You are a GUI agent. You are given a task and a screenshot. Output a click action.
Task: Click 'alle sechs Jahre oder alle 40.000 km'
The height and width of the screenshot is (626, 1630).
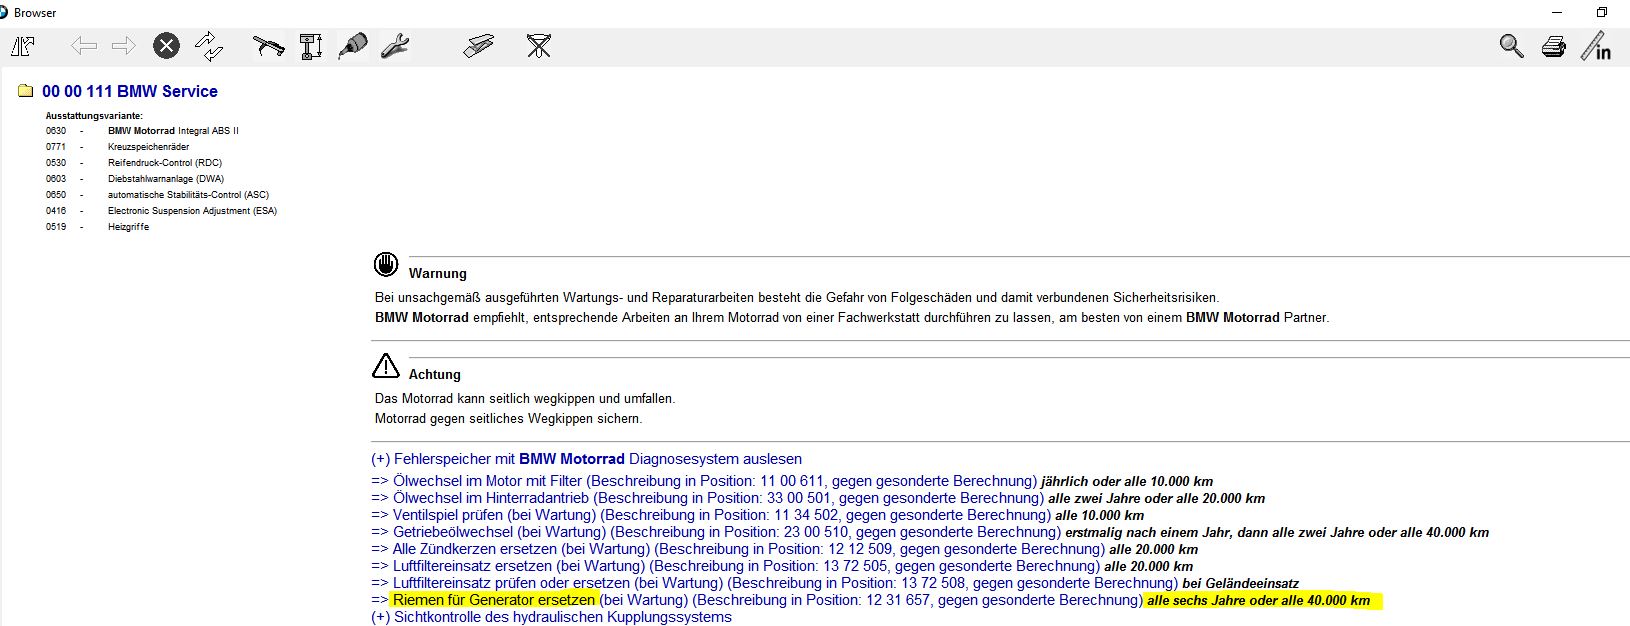click(x=1259, y=600)
